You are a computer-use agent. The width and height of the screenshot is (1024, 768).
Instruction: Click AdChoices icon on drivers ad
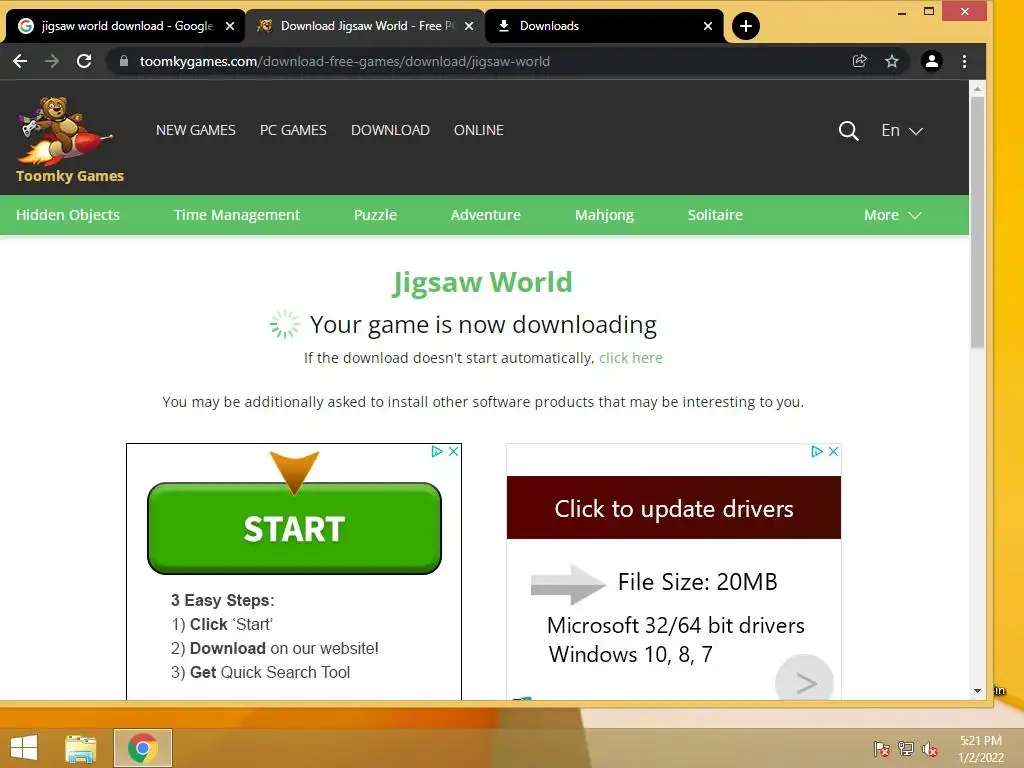pos(816,451)
